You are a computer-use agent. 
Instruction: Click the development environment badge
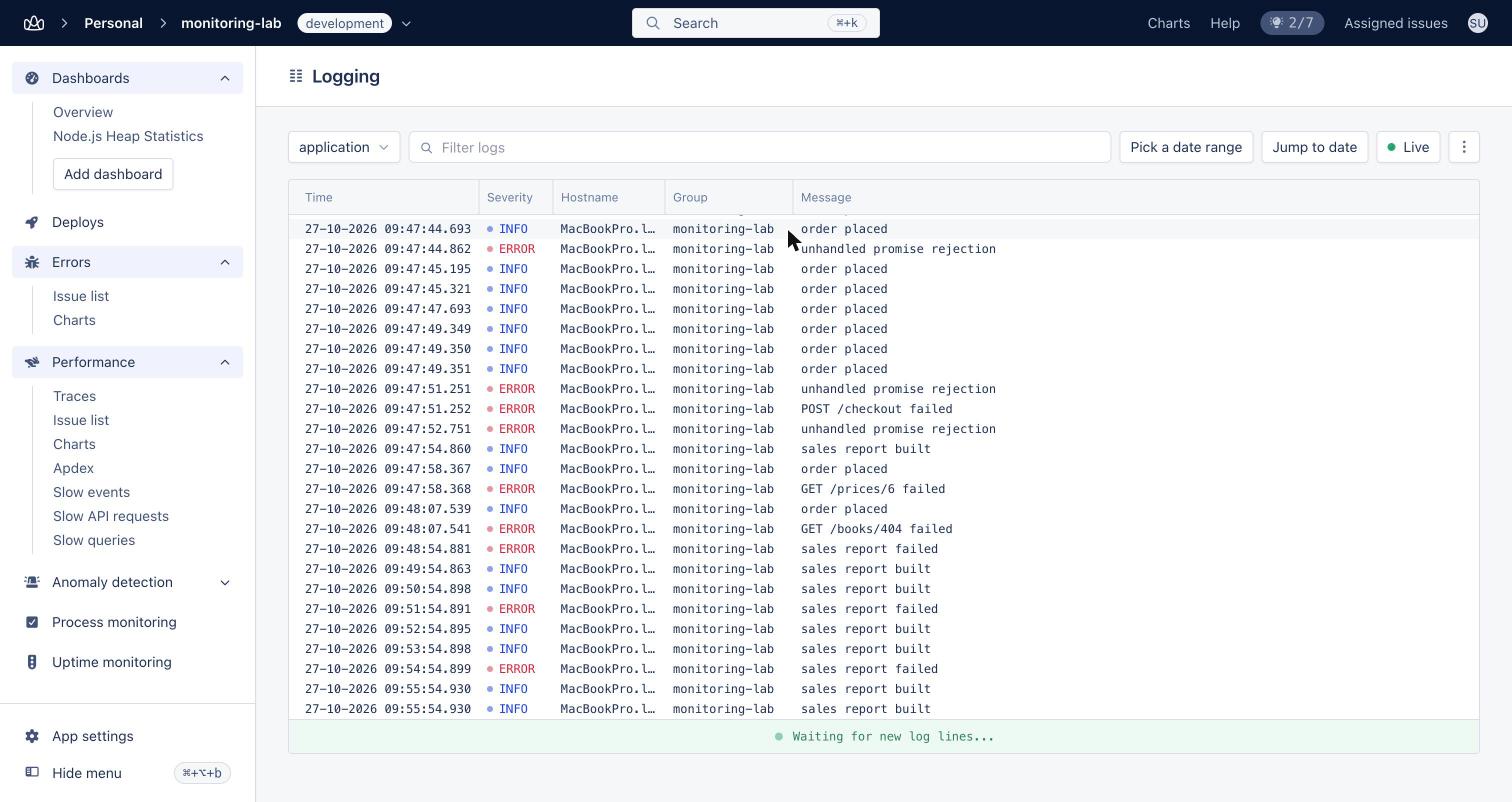tap(344, 23)
